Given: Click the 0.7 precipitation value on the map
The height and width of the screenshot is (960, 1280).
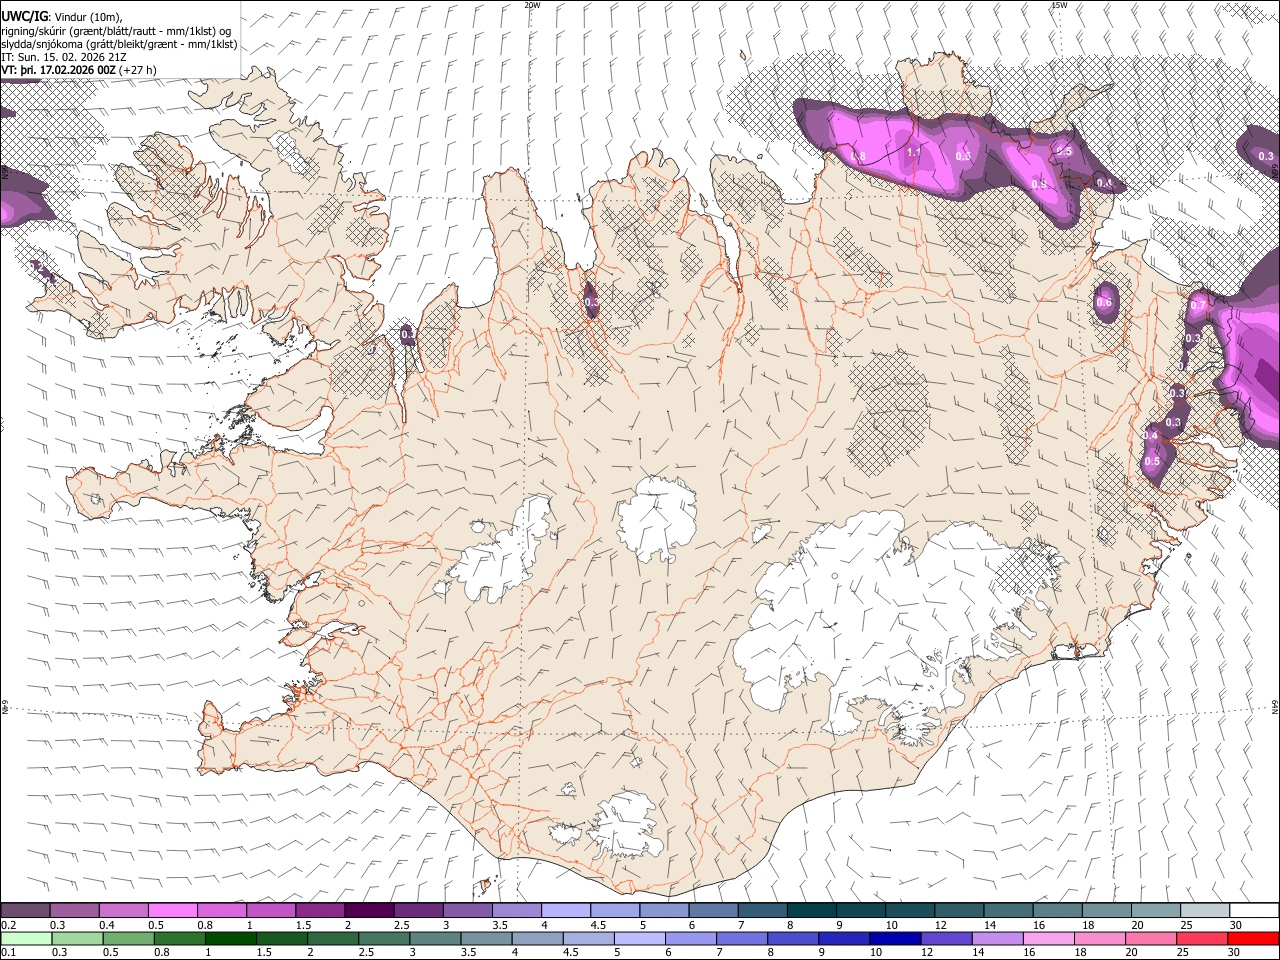Looking at the screenshot, I should (1200, 305).
